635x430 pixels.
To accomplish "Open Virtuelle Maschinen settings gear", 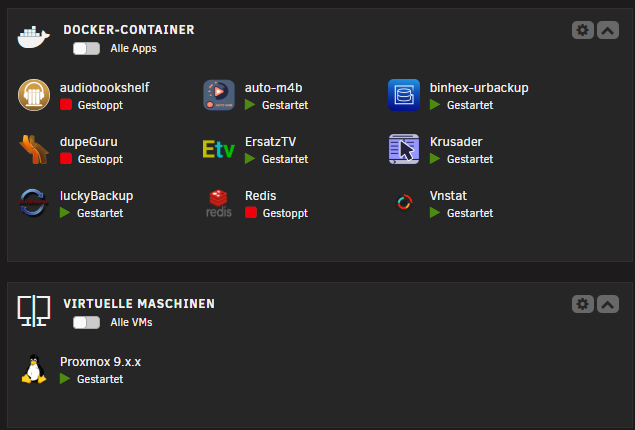I will tap(583, 304).
